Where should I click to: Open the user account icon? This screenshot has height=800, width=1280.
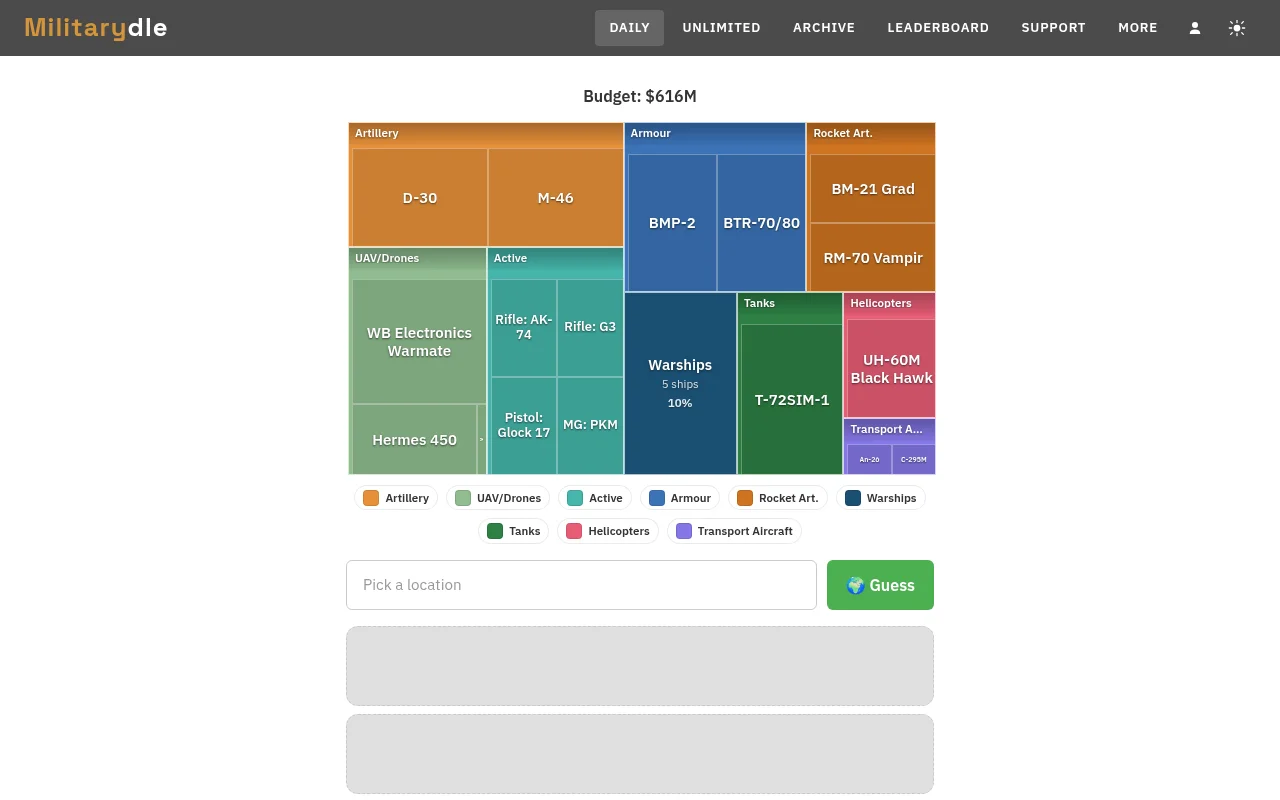coord(1194,28)
